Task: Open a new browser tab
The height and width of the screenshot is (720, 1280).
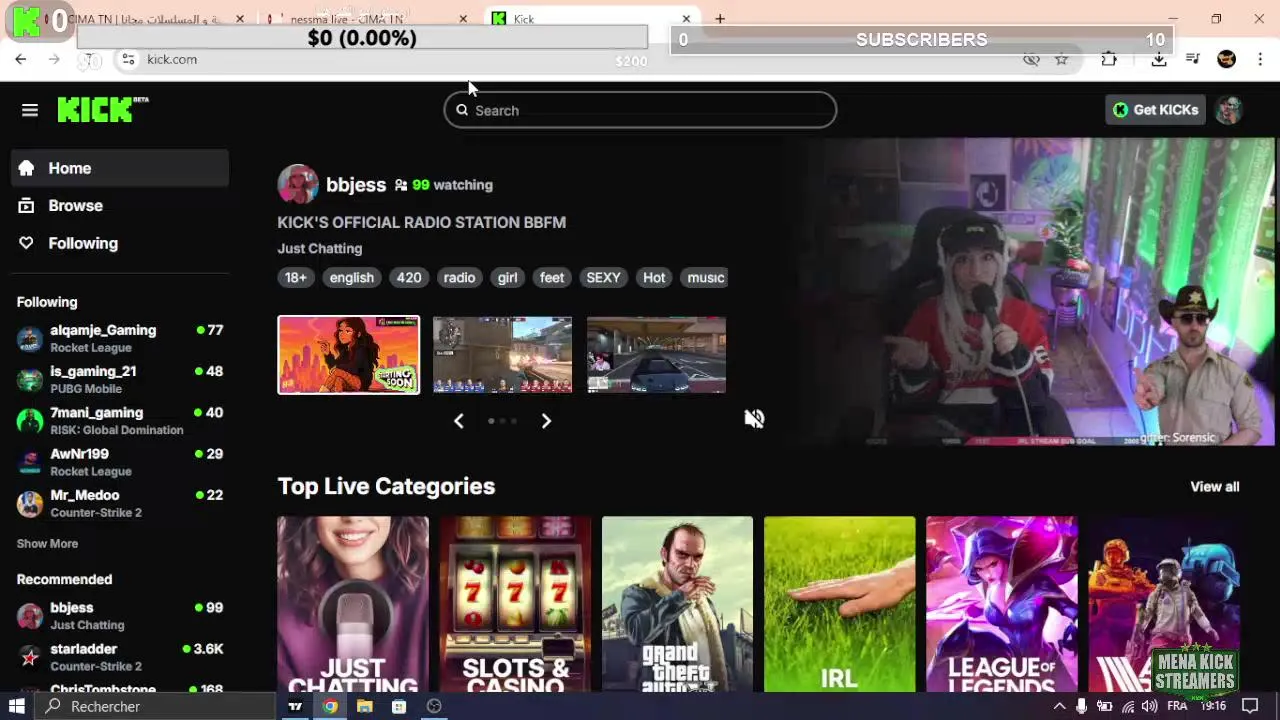Action: click(x=719, y=19)
